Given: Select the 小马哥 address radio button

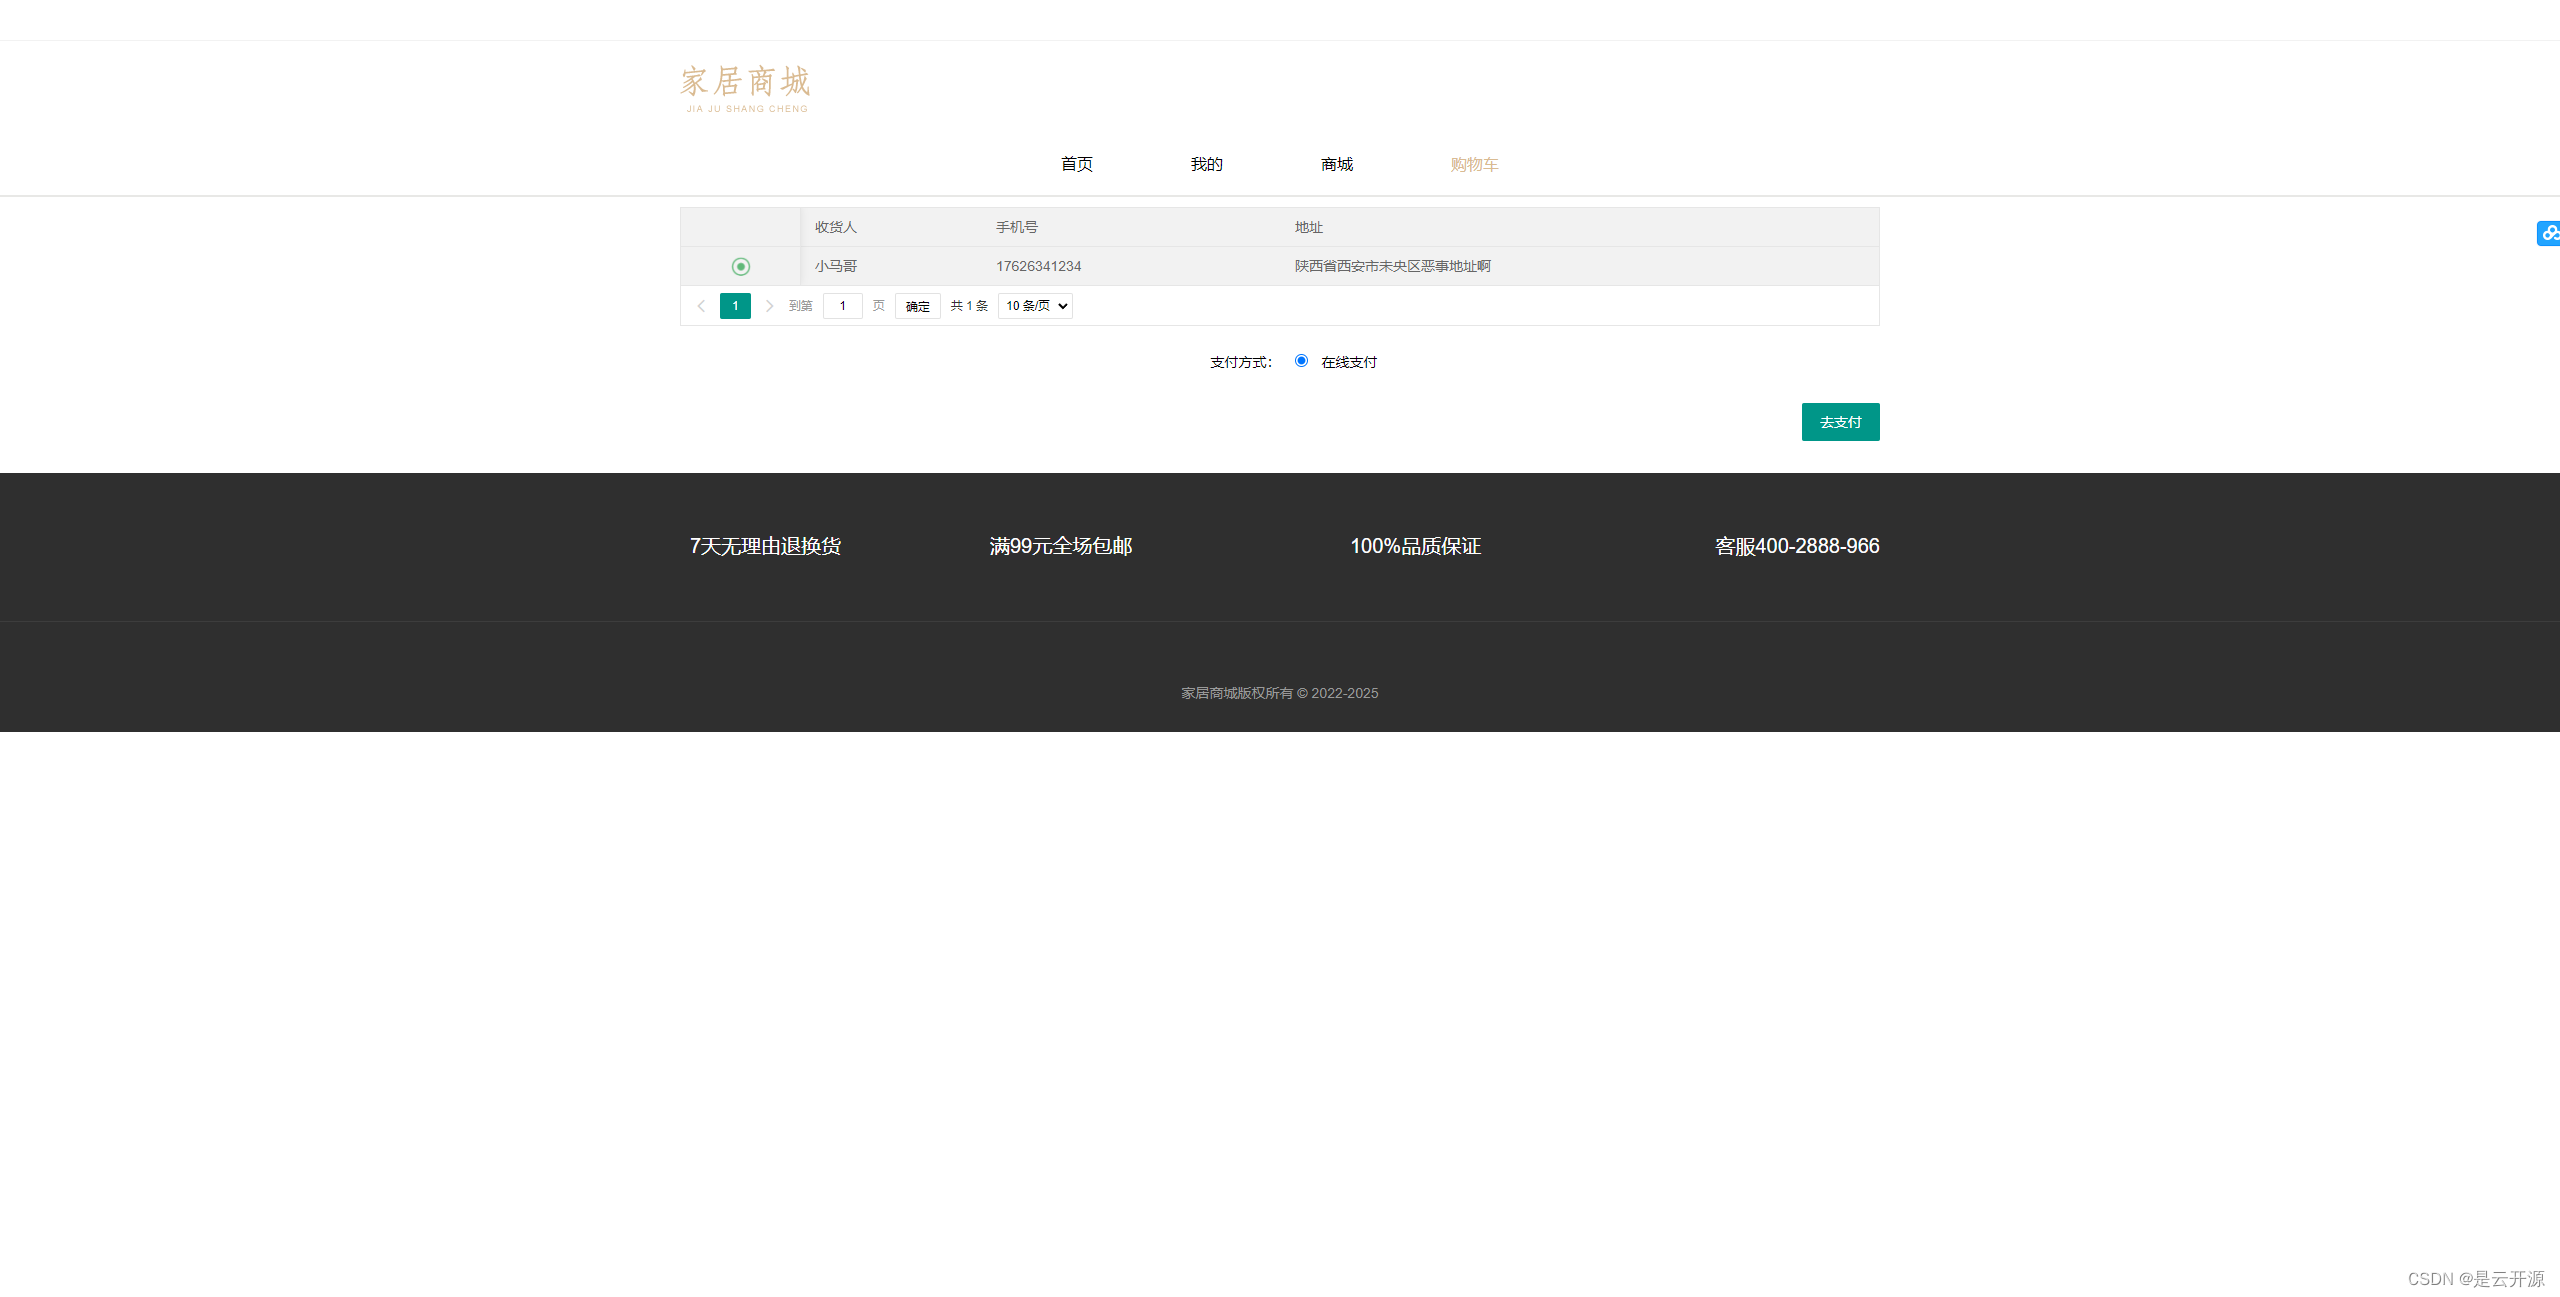Looking at the screenshot, I should tap(740, 266).
